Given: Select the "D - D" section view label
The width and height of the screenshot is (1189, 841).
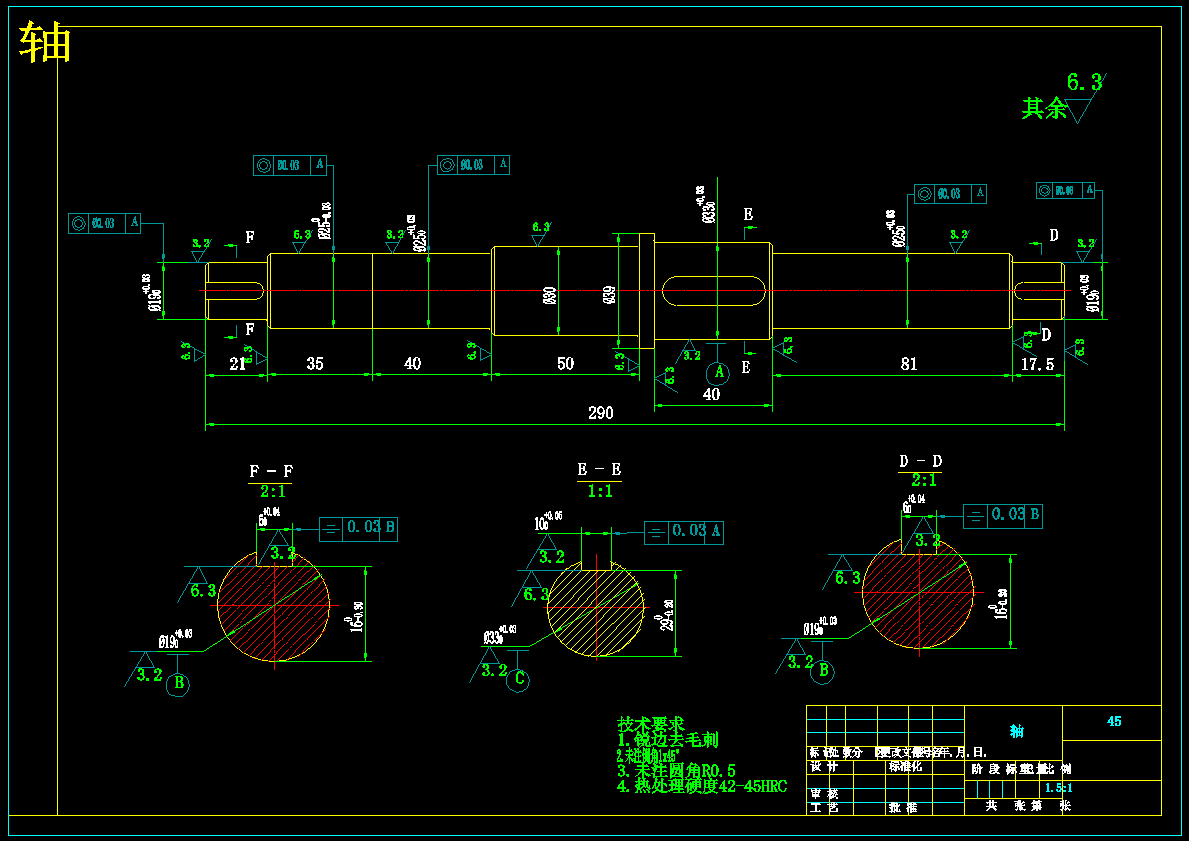Looking at the screenshot, I should (920, 461).
